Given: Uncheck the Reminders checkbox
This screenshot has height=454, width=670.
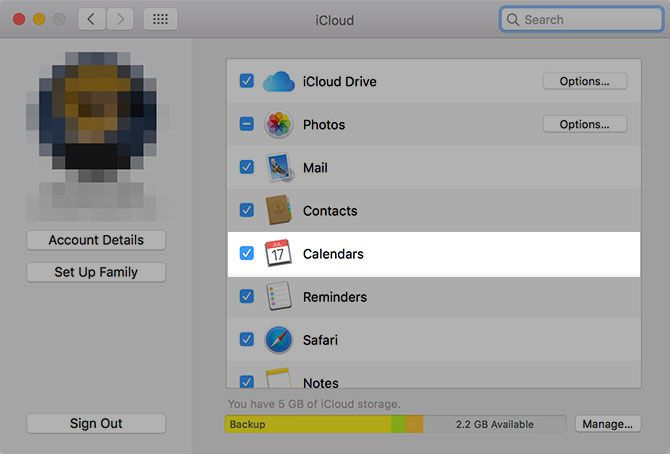Looking at the screenshot, I should (x=247, y=296).
